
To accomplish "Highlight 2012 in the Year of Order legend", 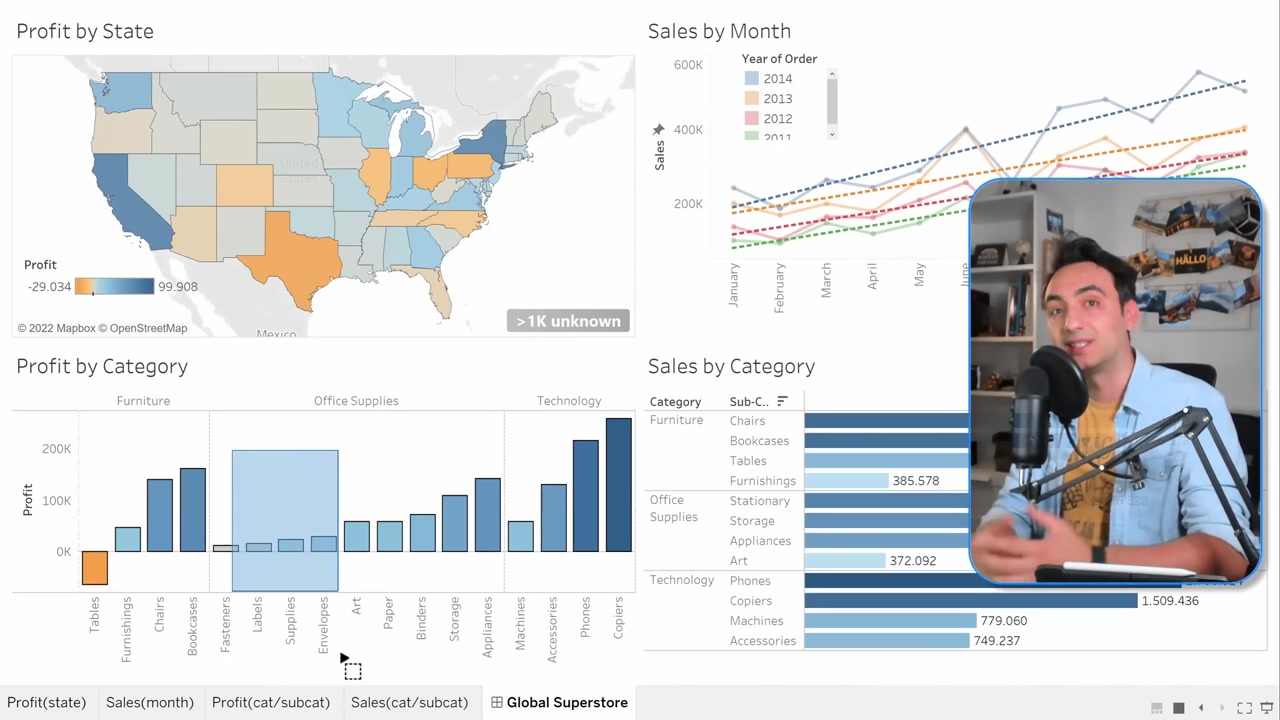I will 777,119.
